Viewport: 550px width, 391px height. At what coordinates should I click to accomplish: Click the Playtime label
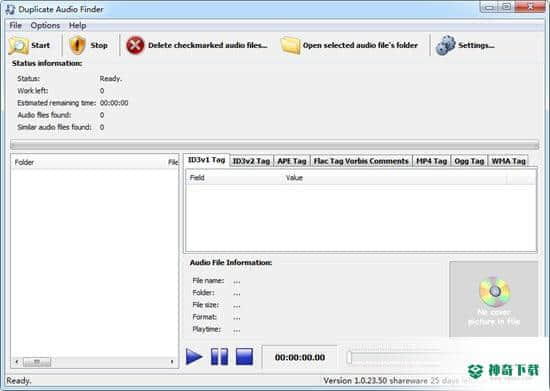pos(206,329)
